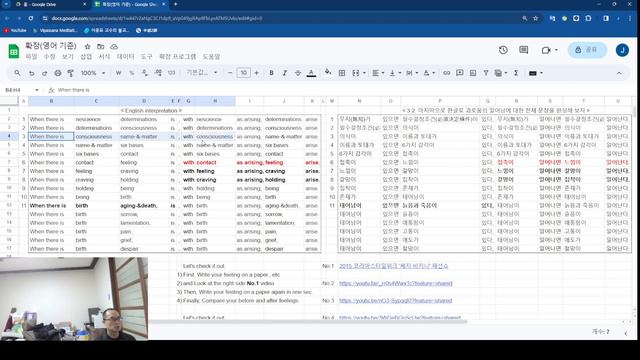The image size is (640, 360).
Task: Open the No 3 youtu.be link
Action: pos(396,300)
